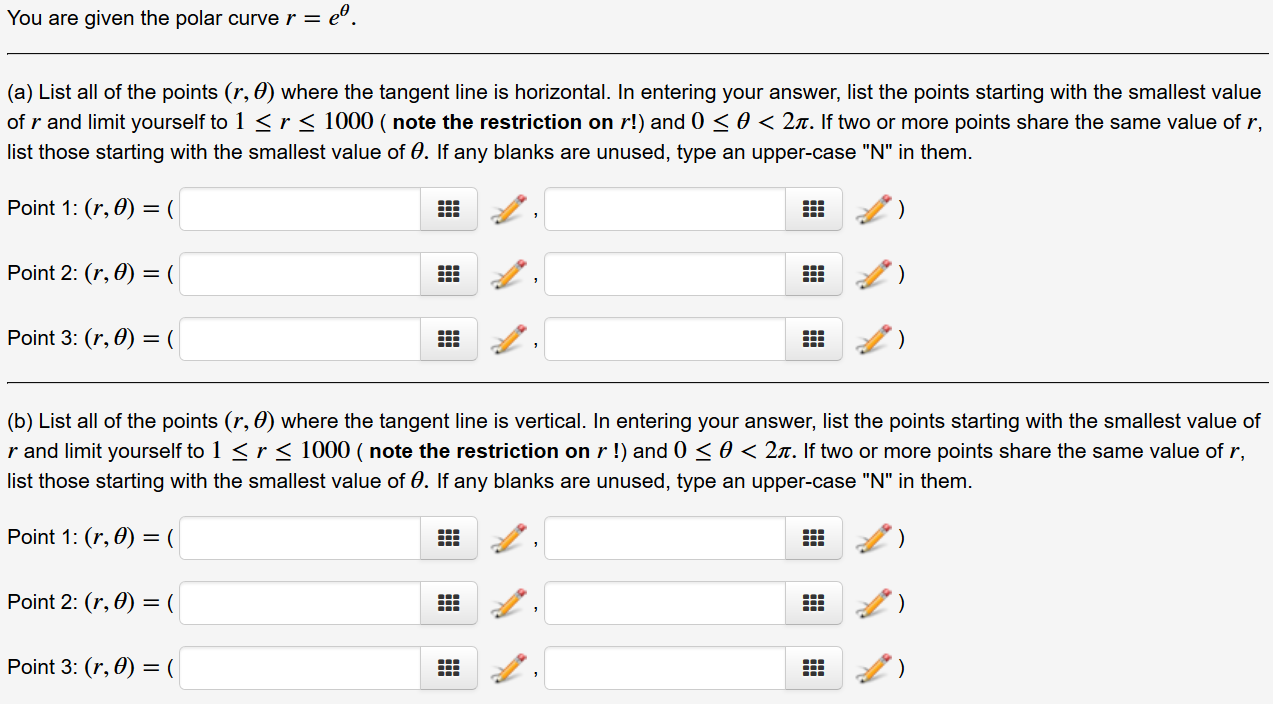Open the math keypad for Point 3 theta in part (b)
The width and height of the screenshot is (1273, 704).
click(813, 668)
